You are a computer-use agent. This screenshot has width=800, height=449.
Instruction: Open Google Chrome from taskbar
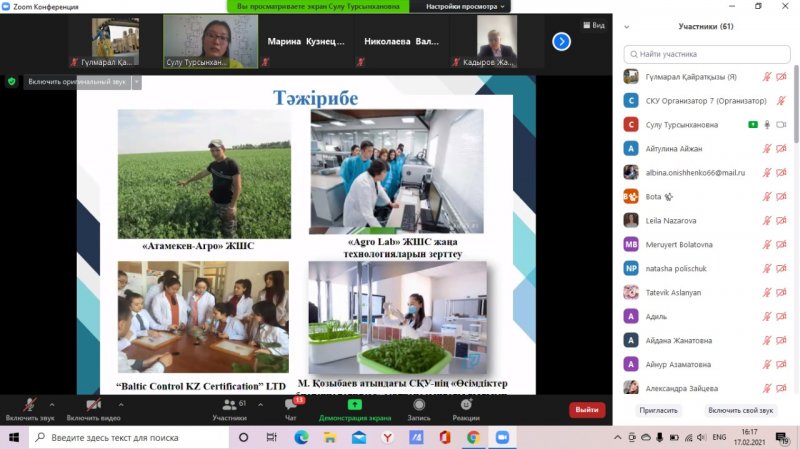coord(473,437)
